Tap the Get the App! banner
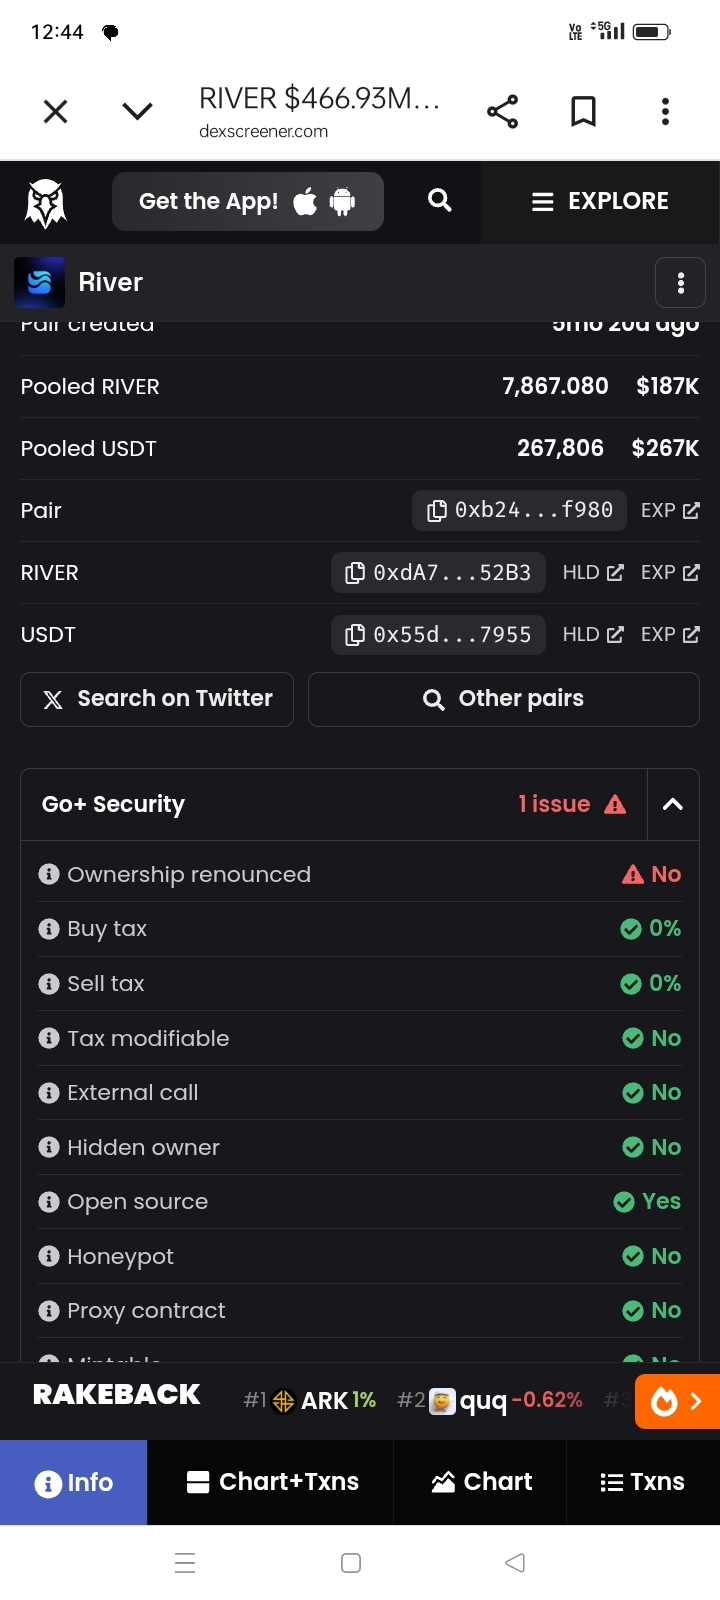720x1600 pixels. point(248,201)
